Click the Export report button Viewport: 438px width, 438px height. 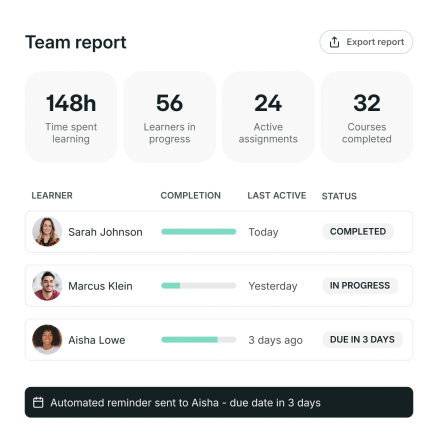pos(366,42)
